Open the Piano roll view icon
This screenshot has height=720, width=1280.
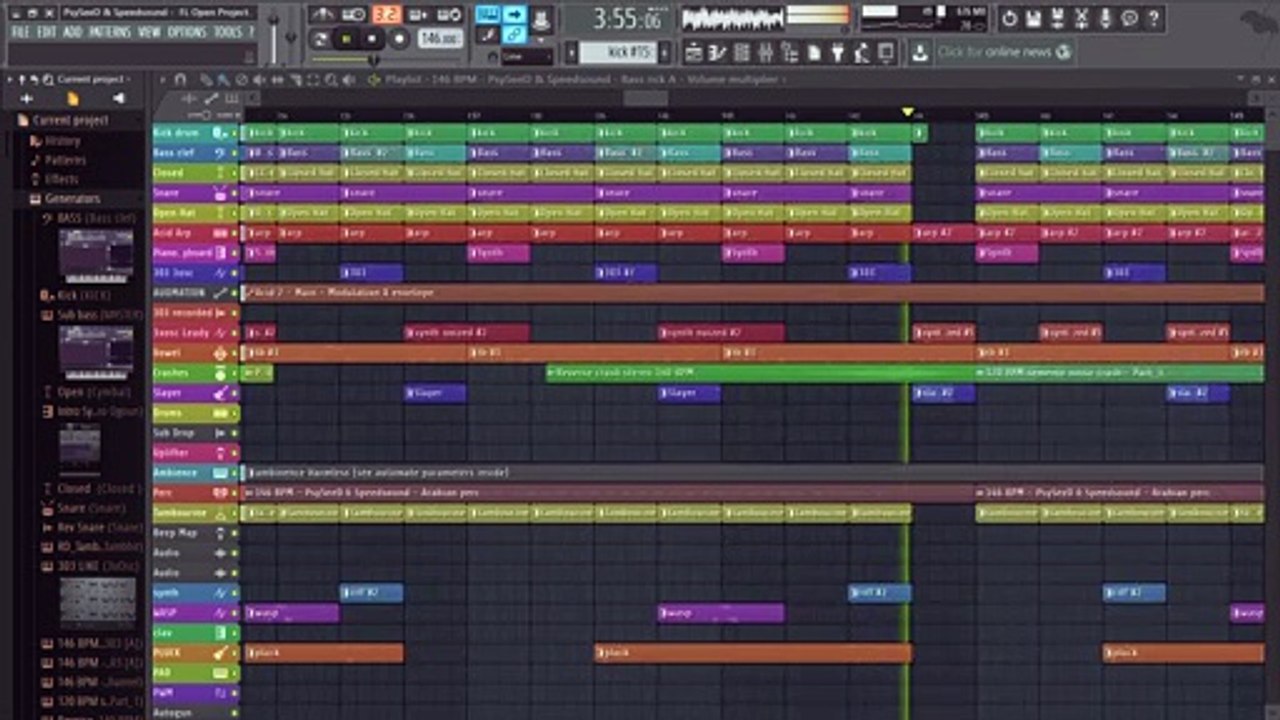tap(718, 52)
